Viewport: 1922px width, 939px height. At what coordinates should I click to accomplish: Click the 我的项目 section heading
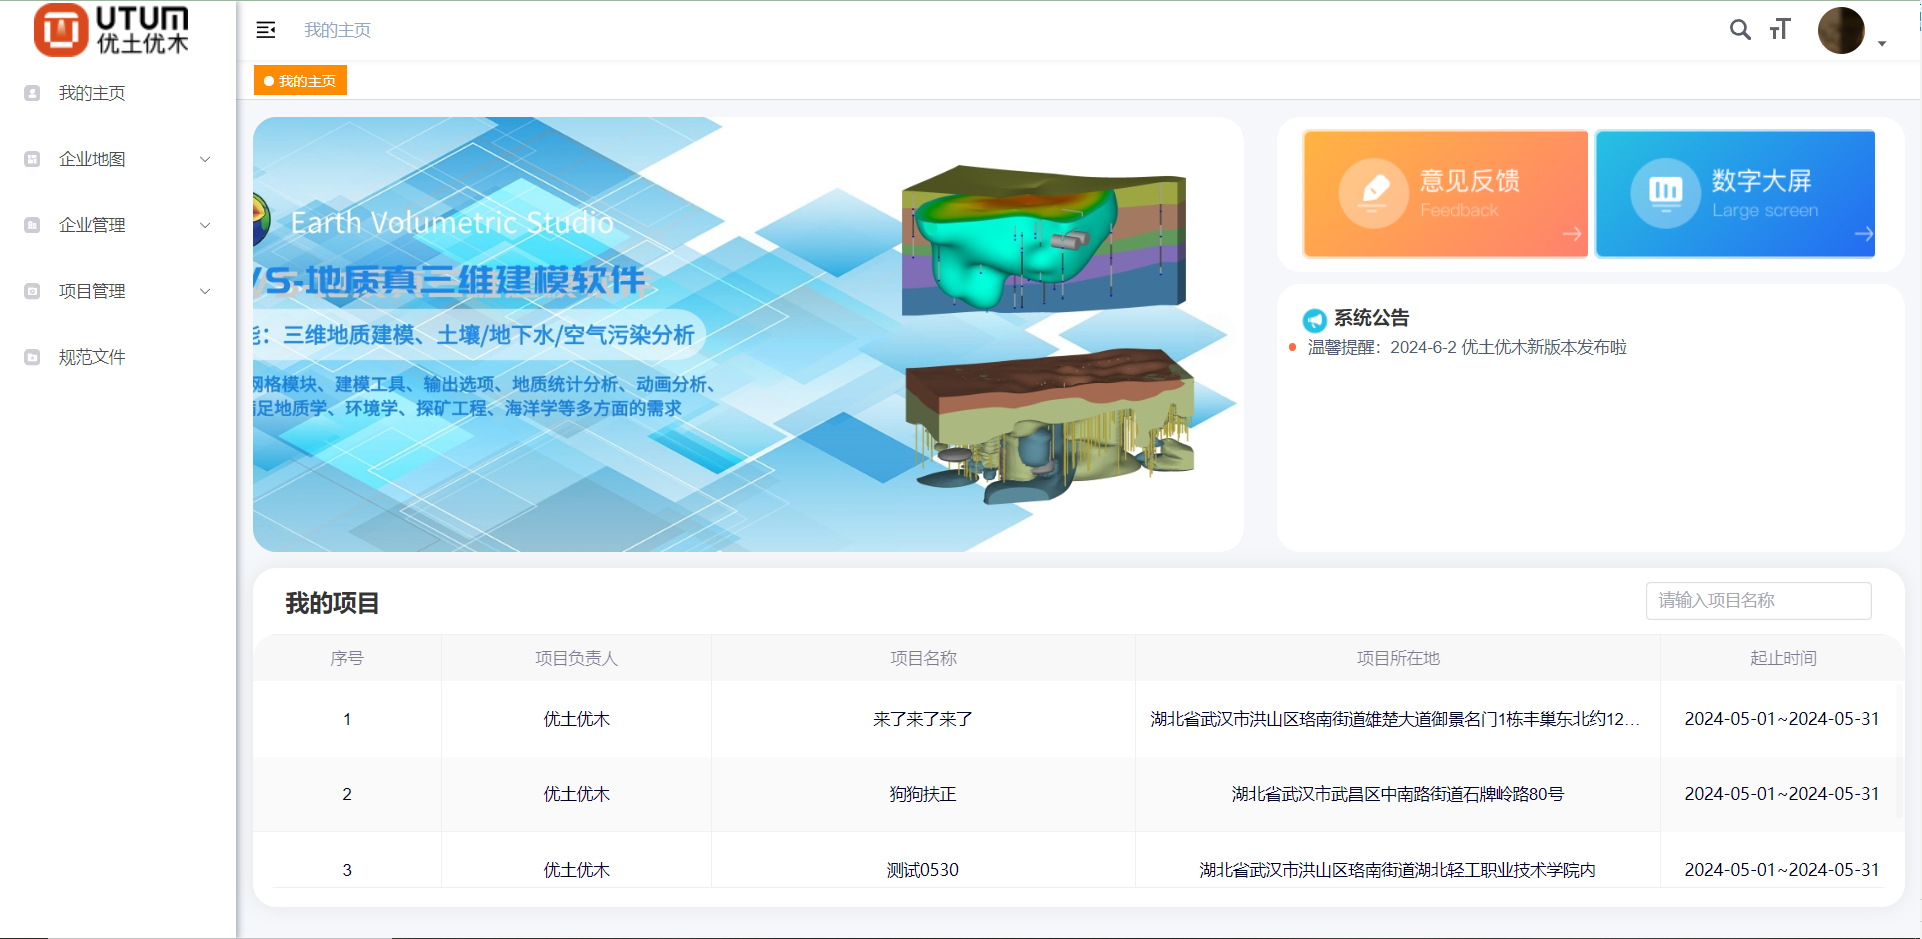pos(332,603)
